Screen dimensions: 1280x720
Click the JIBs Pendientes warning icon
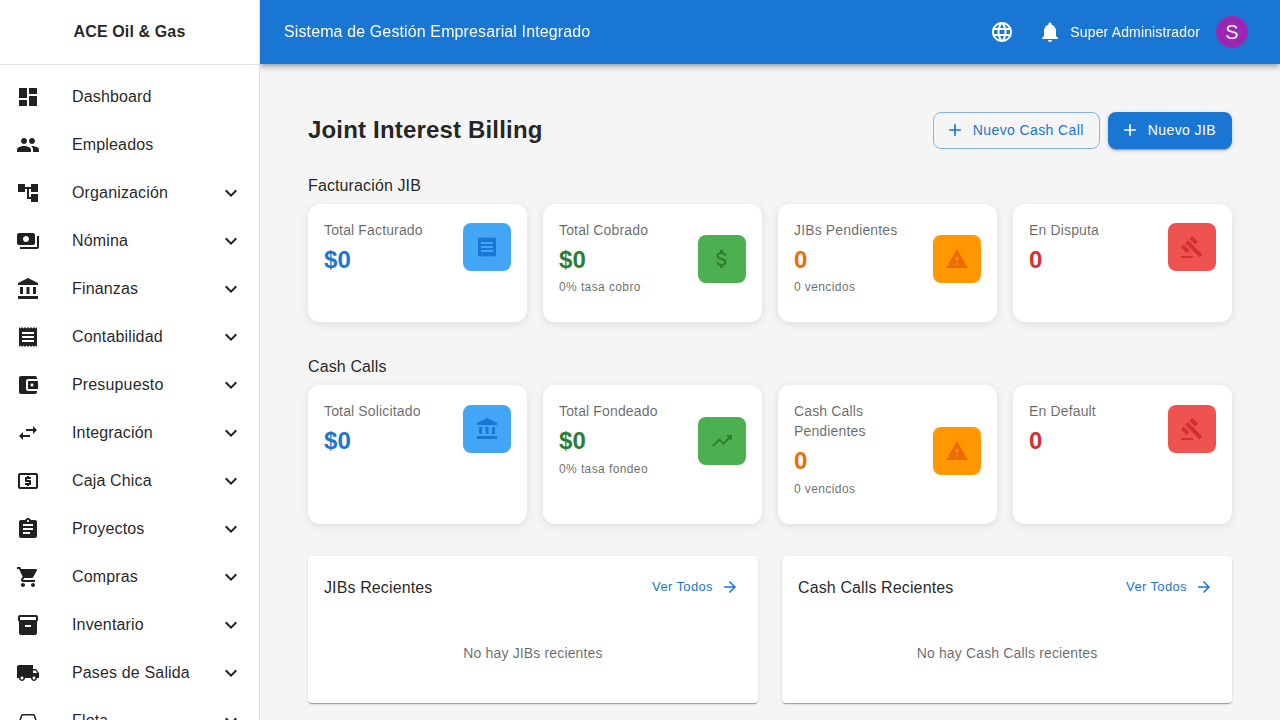(x=956, y=257)
